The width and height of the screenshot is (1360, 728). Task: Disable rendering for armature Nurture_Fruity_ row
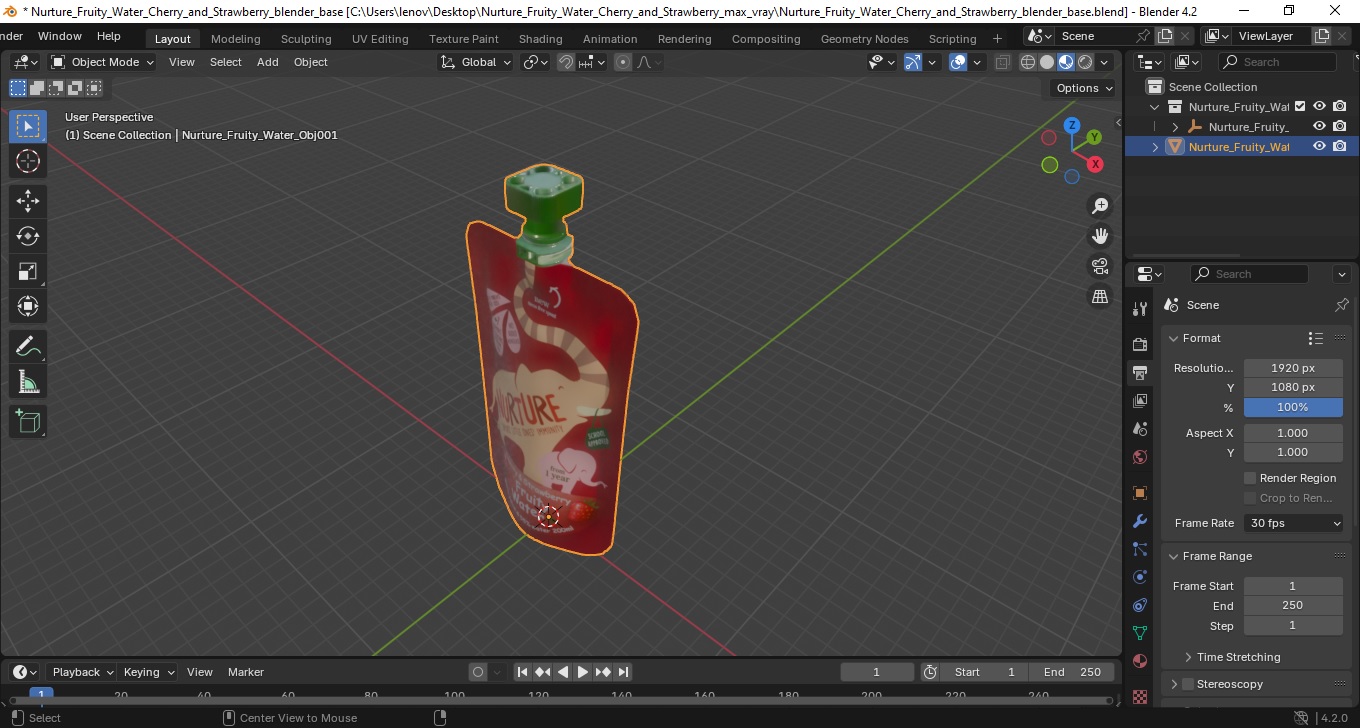pyautogui.click(x=1339, y=126)
